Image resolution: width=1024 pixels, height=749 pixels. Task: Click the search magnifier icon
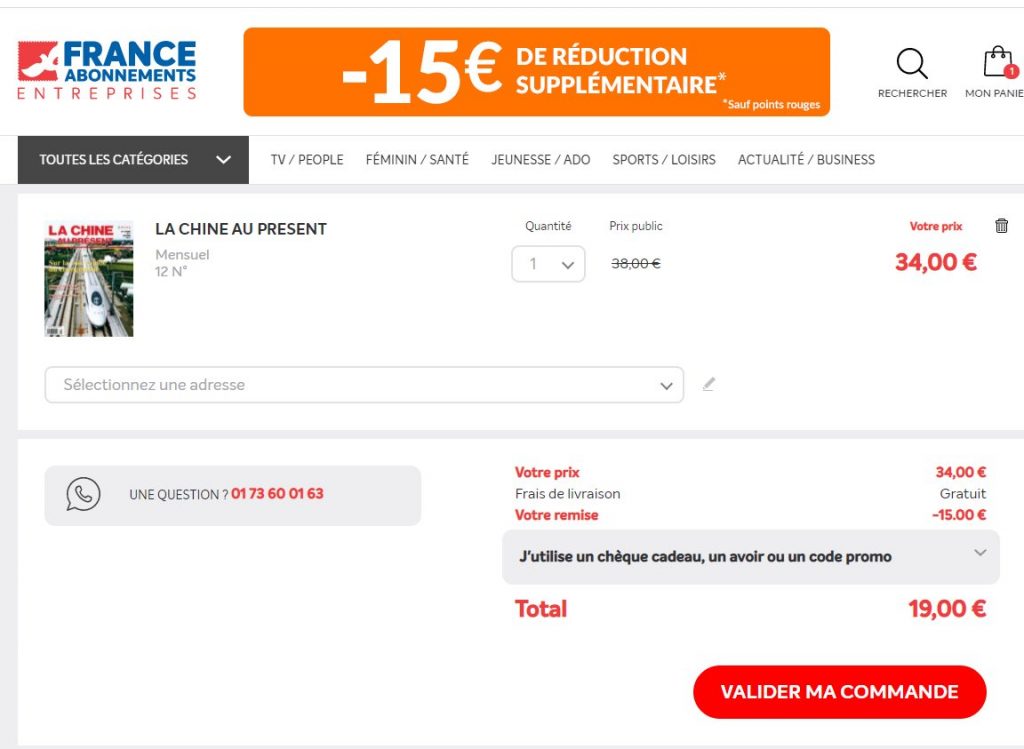point(911,65)
